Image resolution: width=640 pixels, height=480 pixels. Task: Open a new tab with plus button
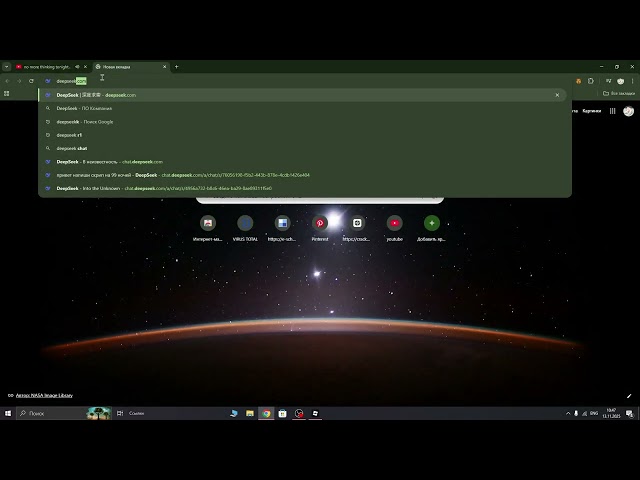click(176, 67)
